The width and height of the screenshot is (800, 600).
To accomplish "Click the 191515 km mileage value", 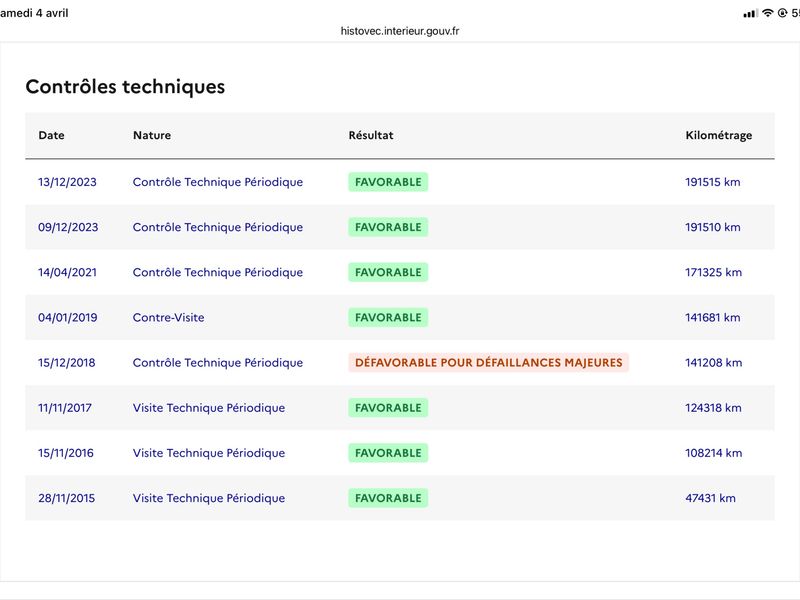I will [x=713, y=182].
